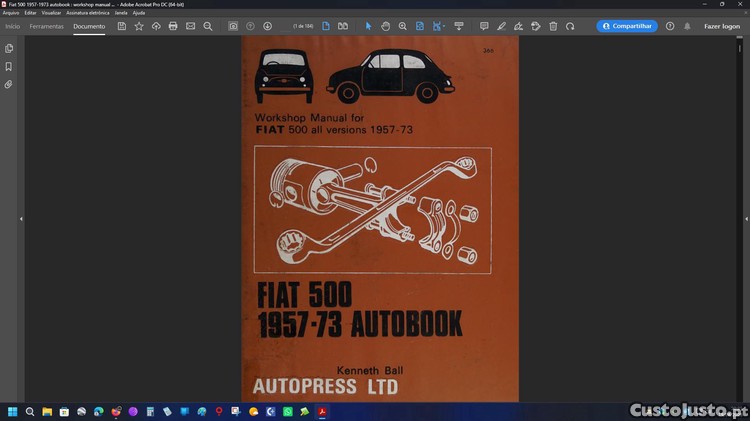Open taskbar search
750x421 pixels.
pyautogui.click(x=30, y=412)
